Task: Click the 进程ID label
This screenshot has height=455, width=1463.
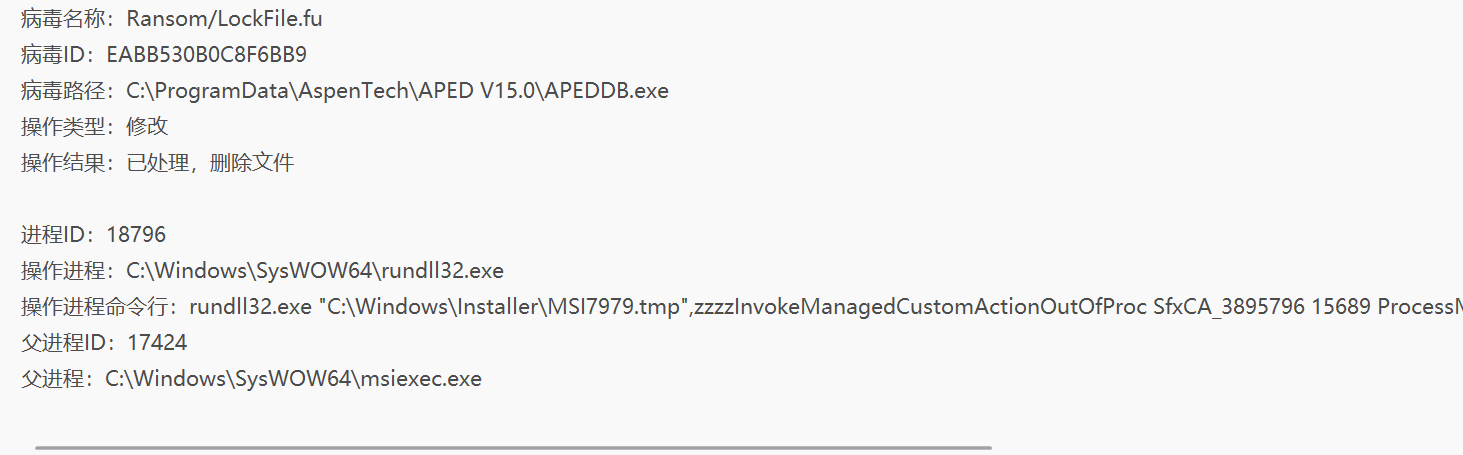Action: tap(53, 234)
